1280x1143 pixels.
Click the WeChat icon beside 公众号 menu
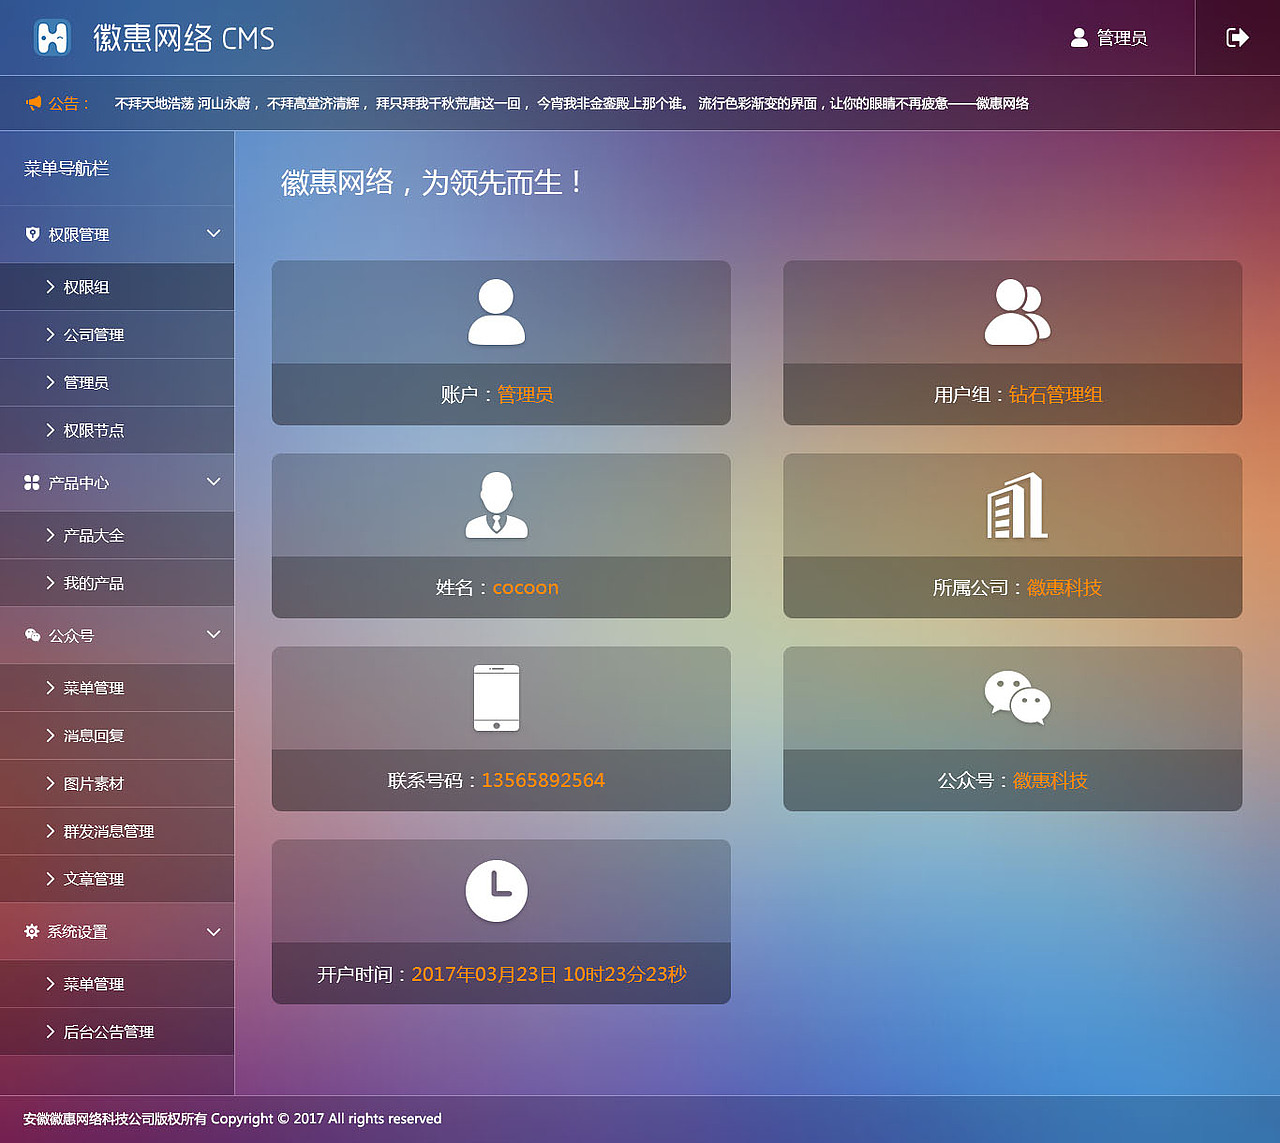point(32,635)
